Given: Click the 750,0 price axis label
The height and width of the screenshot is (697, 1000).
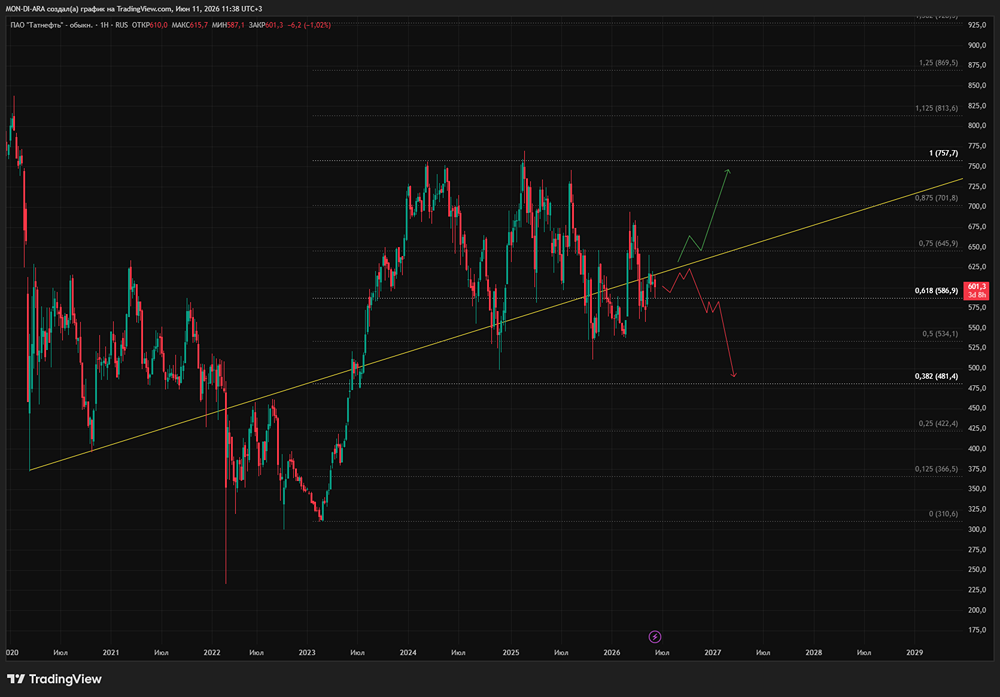Looking at the screenshot, I should (x=977, y=166).
